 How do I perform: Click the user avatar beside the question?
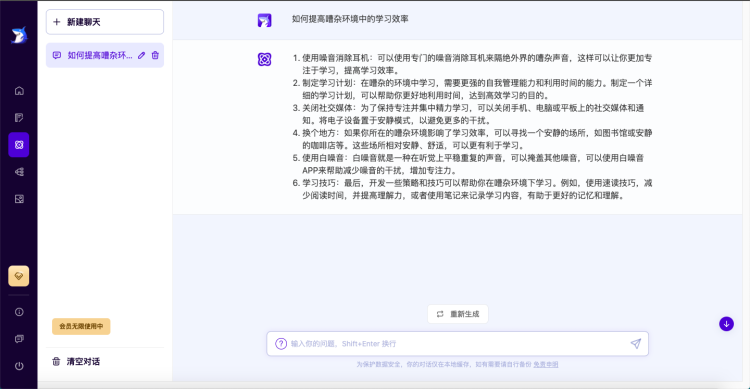tap(265, 20)
